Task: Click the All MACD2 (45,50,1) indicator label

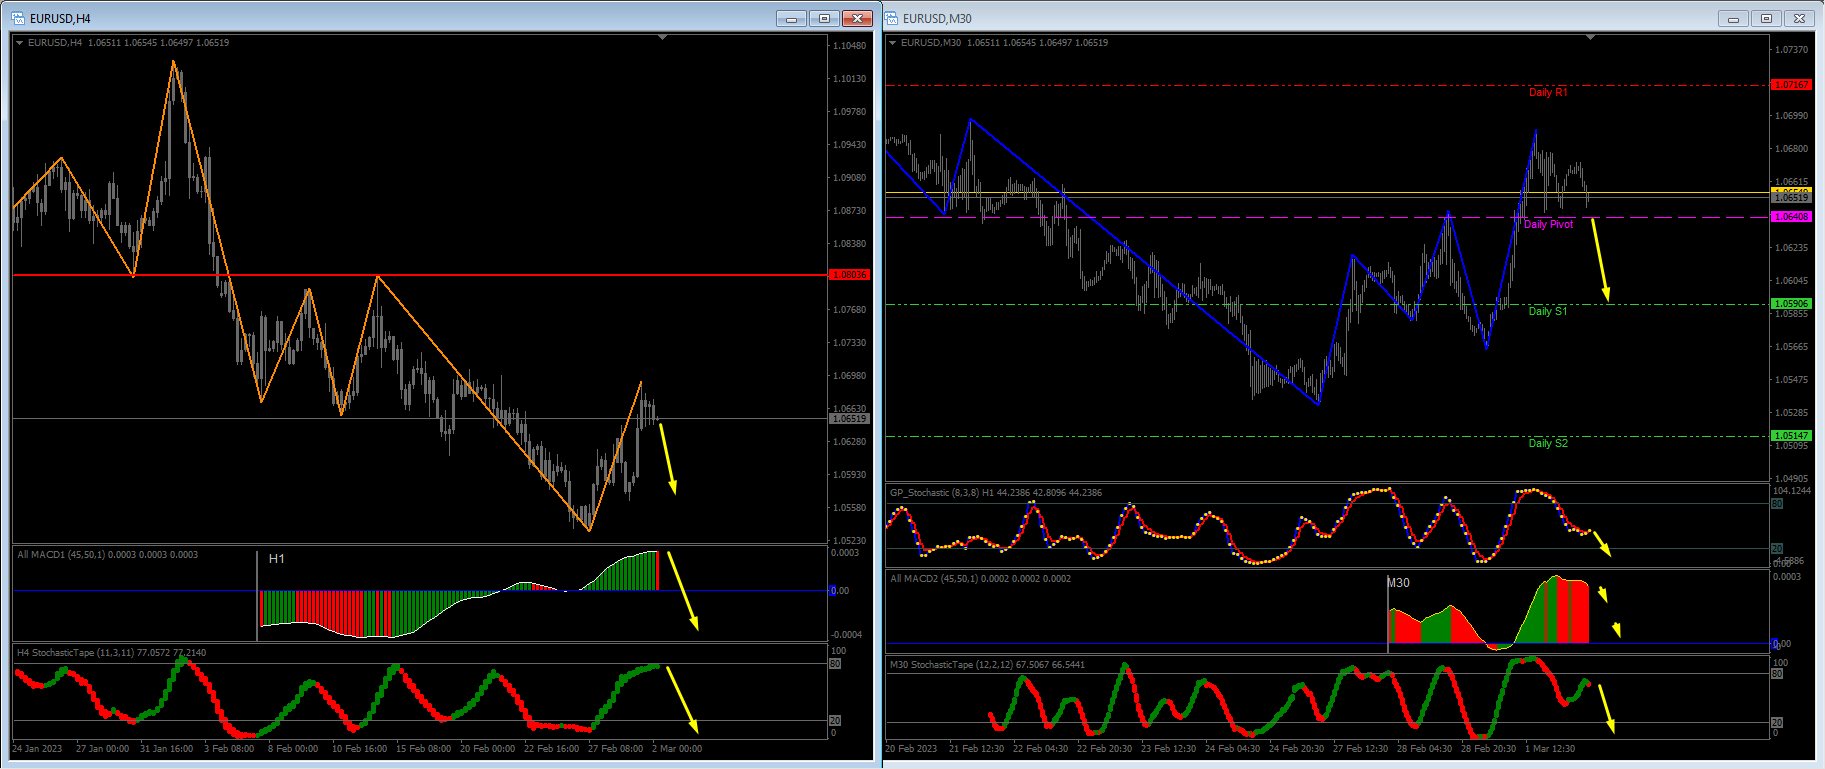Action: [x=980, y=579]
